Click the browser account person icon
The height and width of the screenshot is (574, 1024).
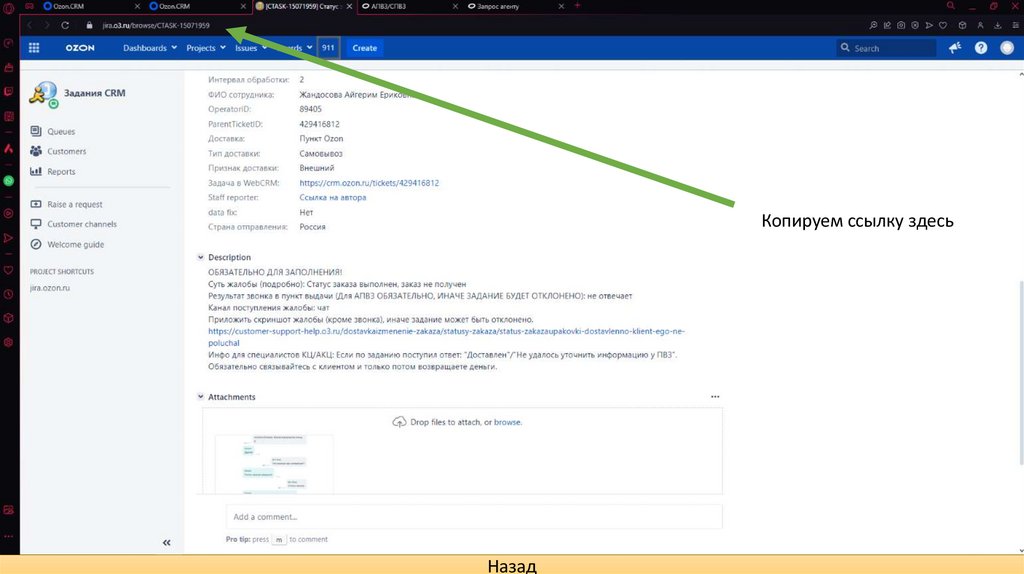pos(980,25)
